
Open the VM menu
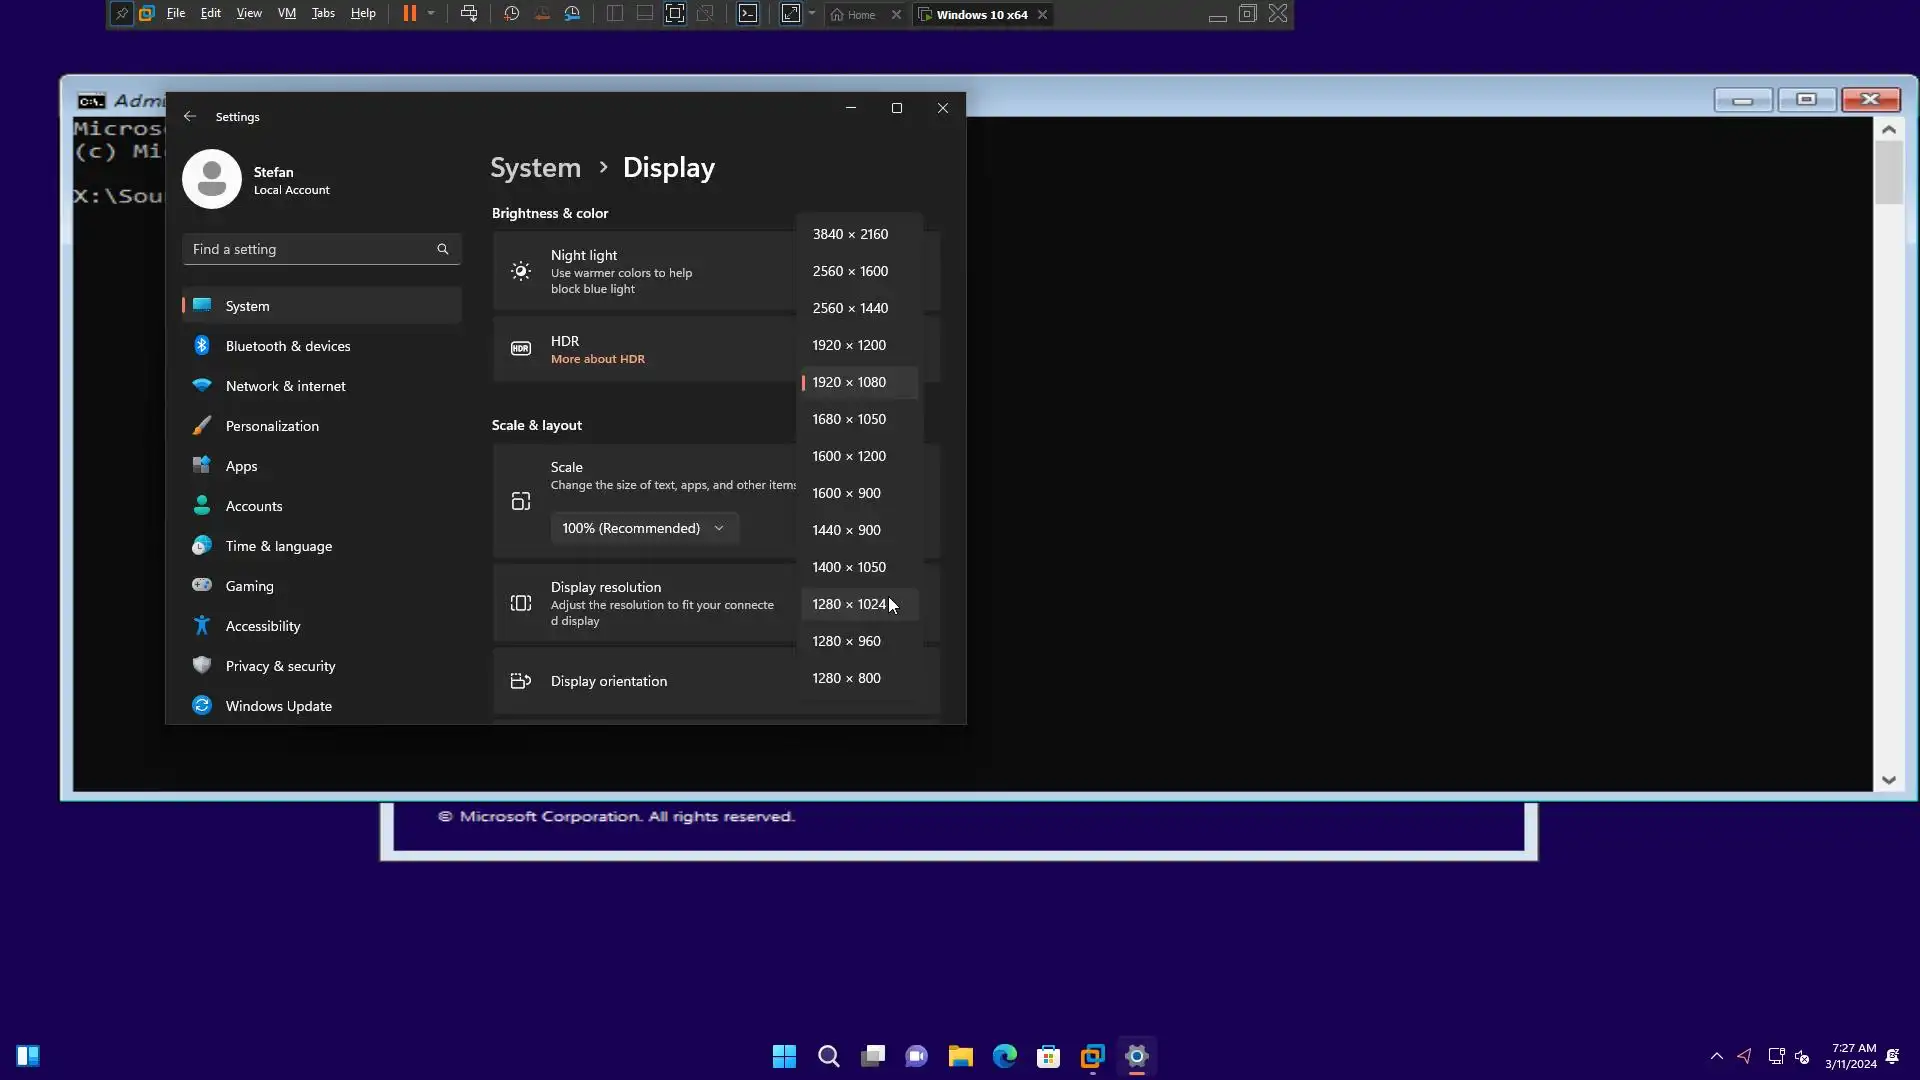(x=286, y=14)
